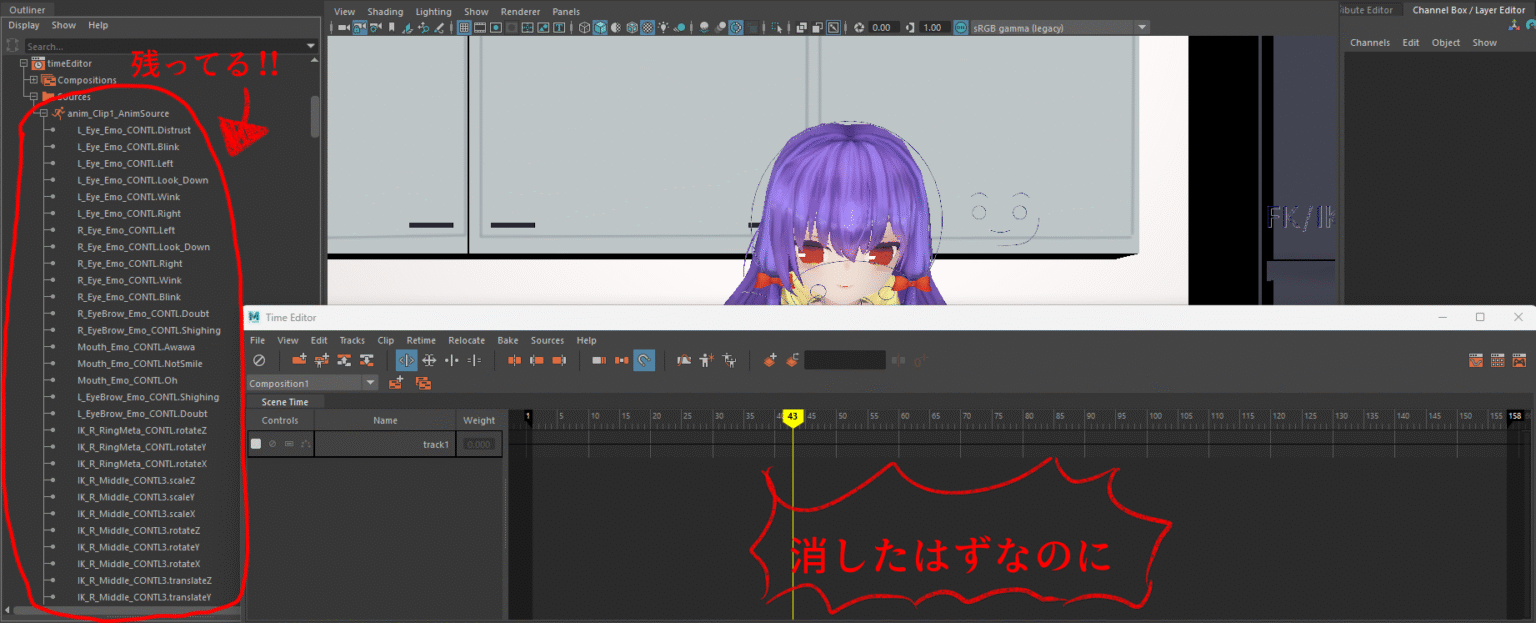Open the Retime menu in Time Editor
Image resolution: width=1536 pixels, height=623 pixels.
pyautogui.click(x=421, y=340)
